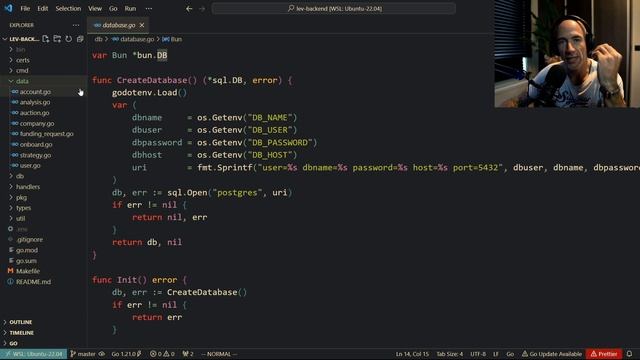Expand the handlers folder
The height and width of the screenshot is (360, 640).
28,187
